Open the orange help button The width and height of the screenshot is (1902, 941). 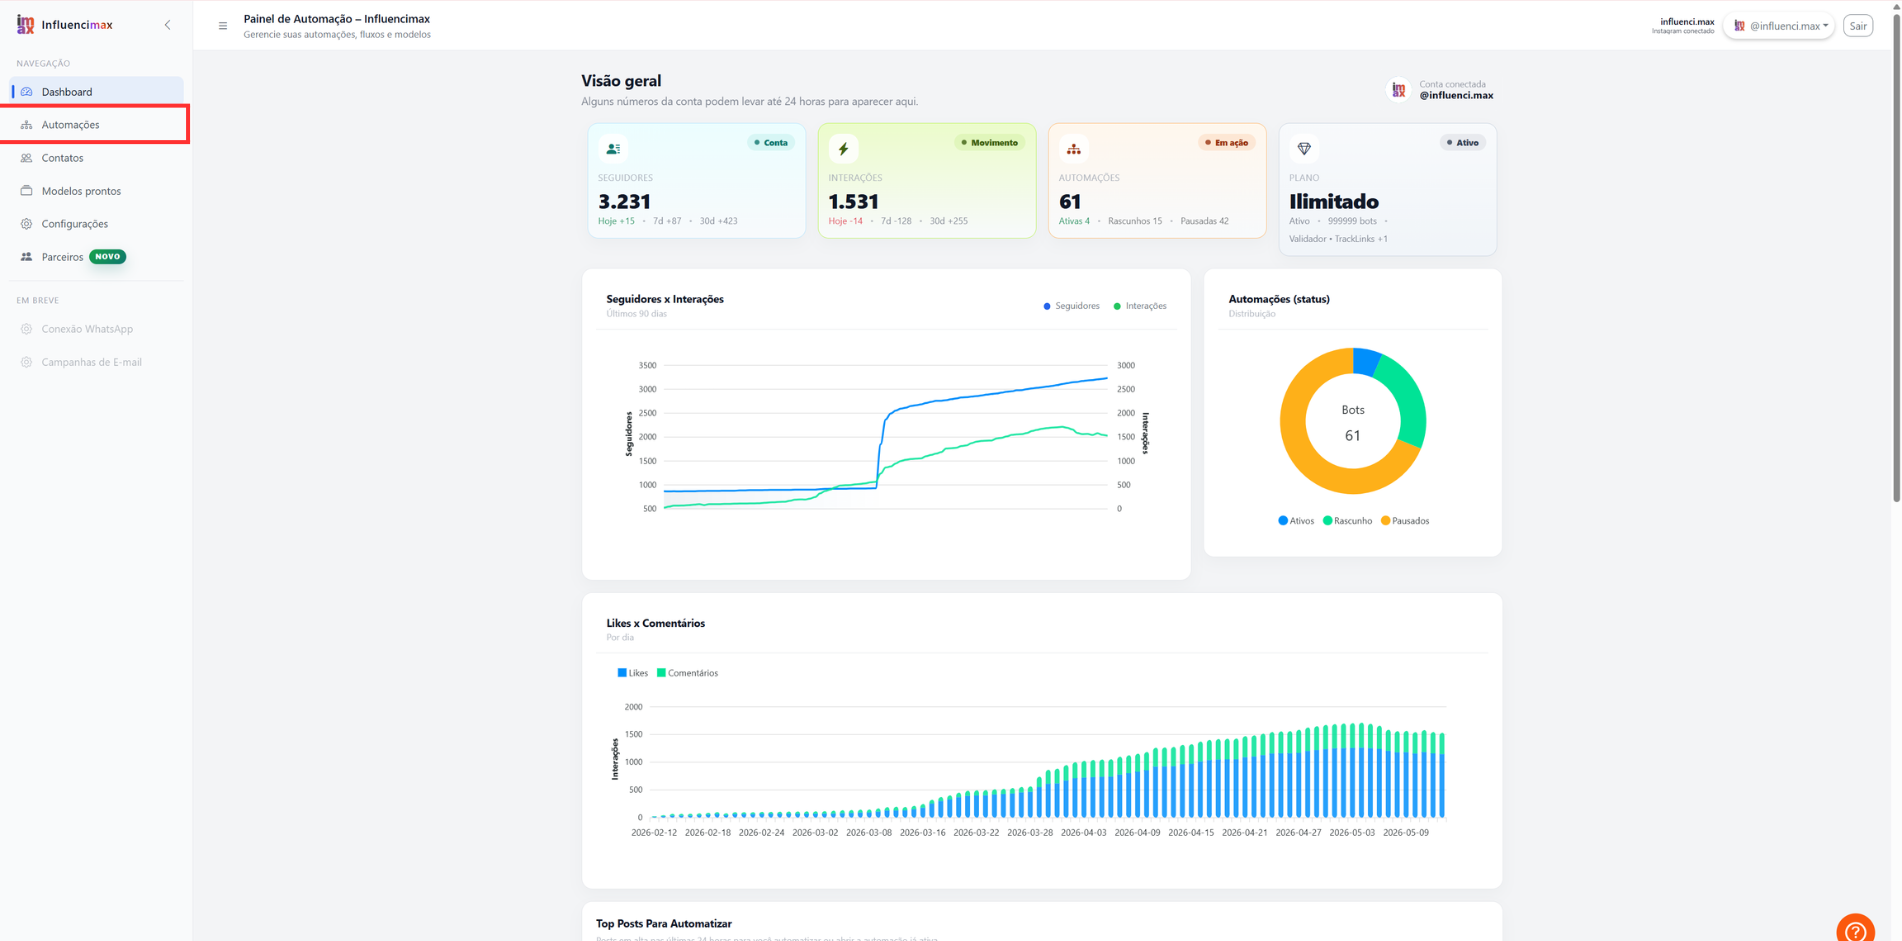(x=1856, y=929)
